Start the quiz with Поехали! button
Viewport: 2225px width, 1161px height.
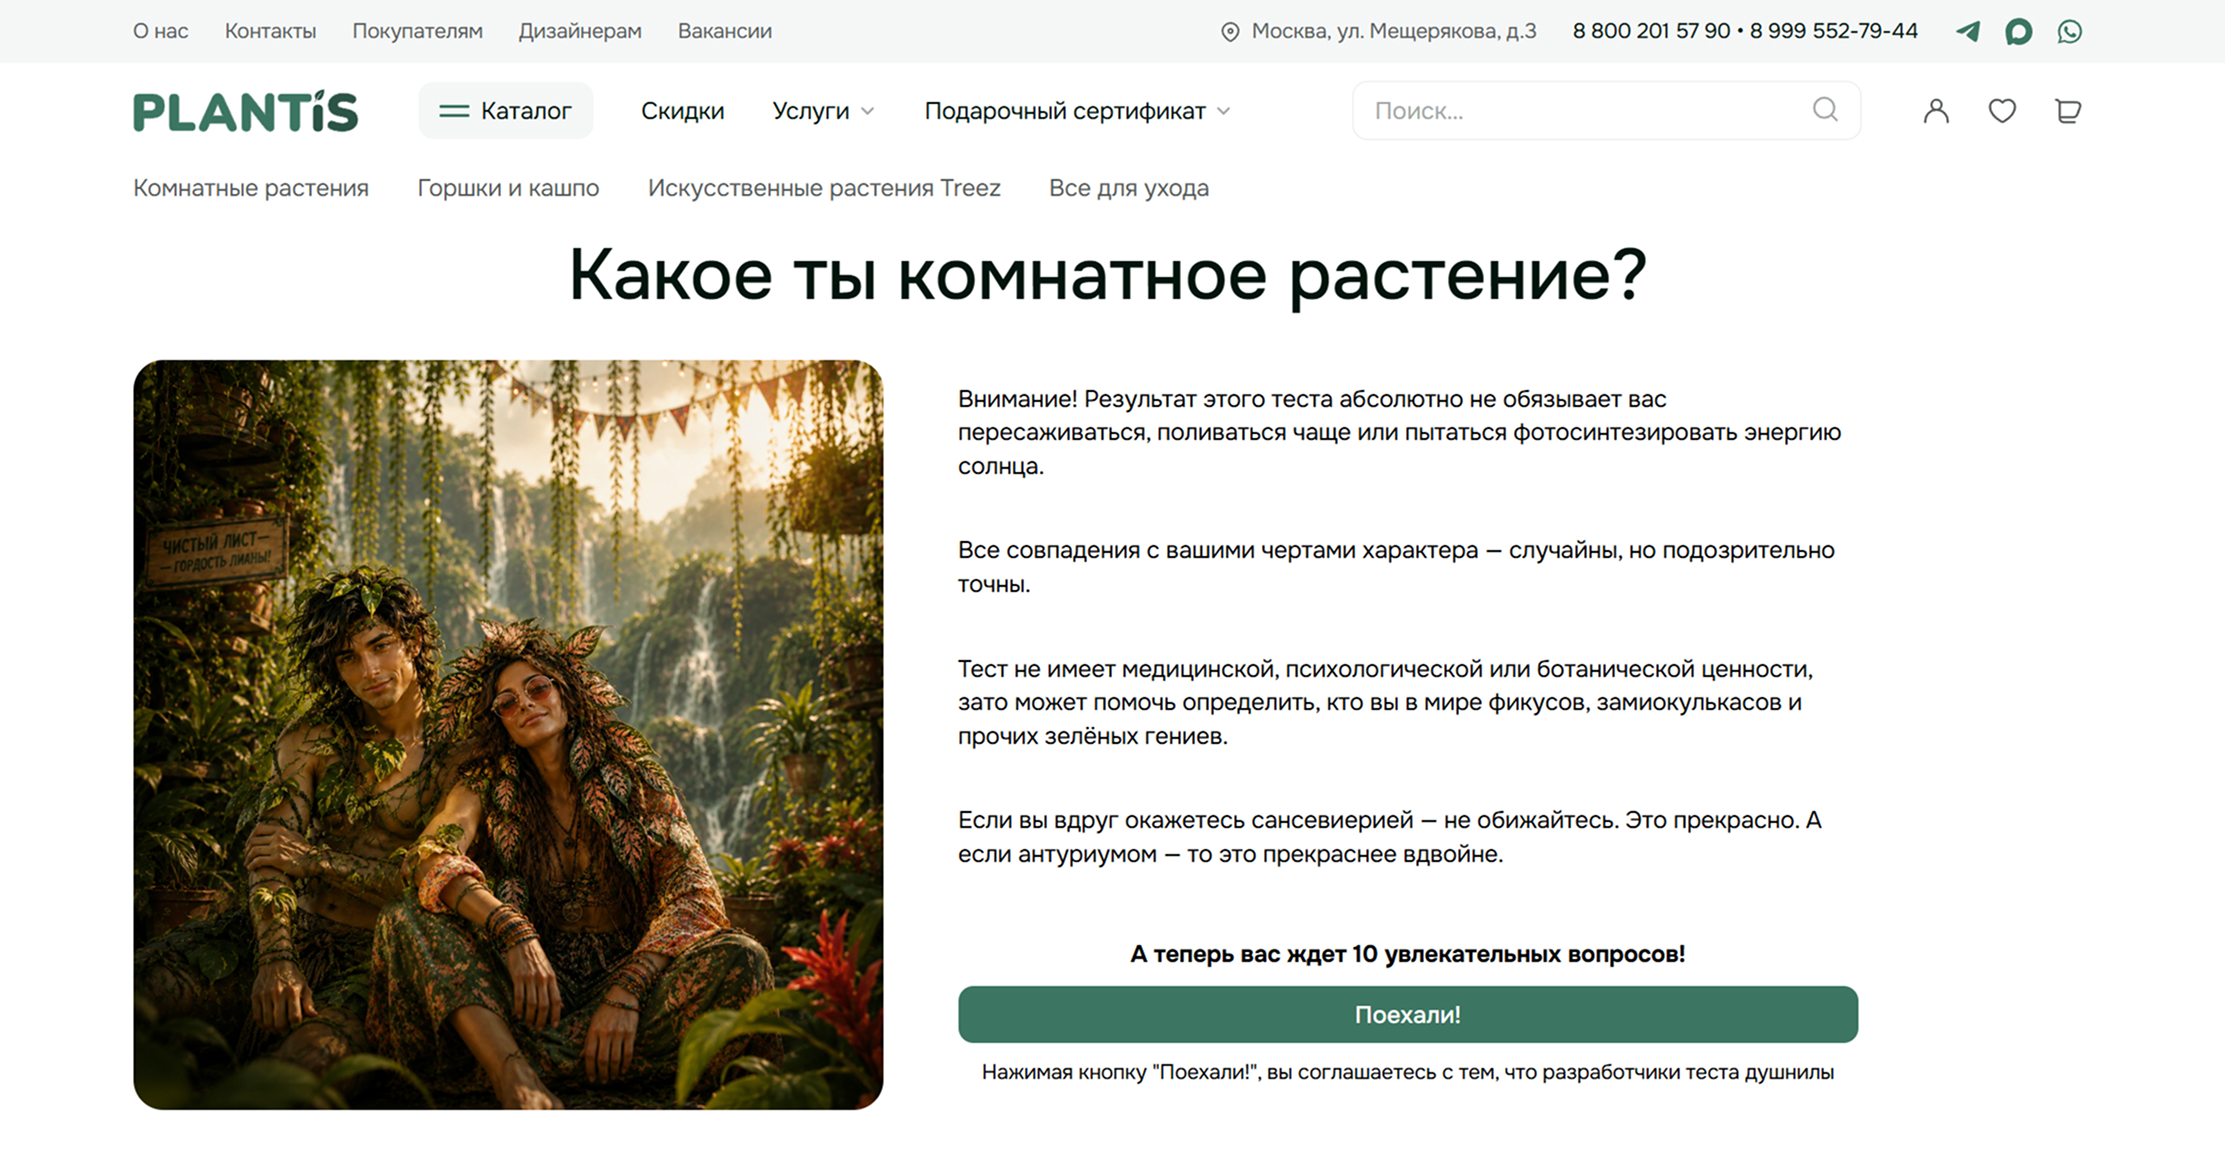(x=1408, y=1014)
